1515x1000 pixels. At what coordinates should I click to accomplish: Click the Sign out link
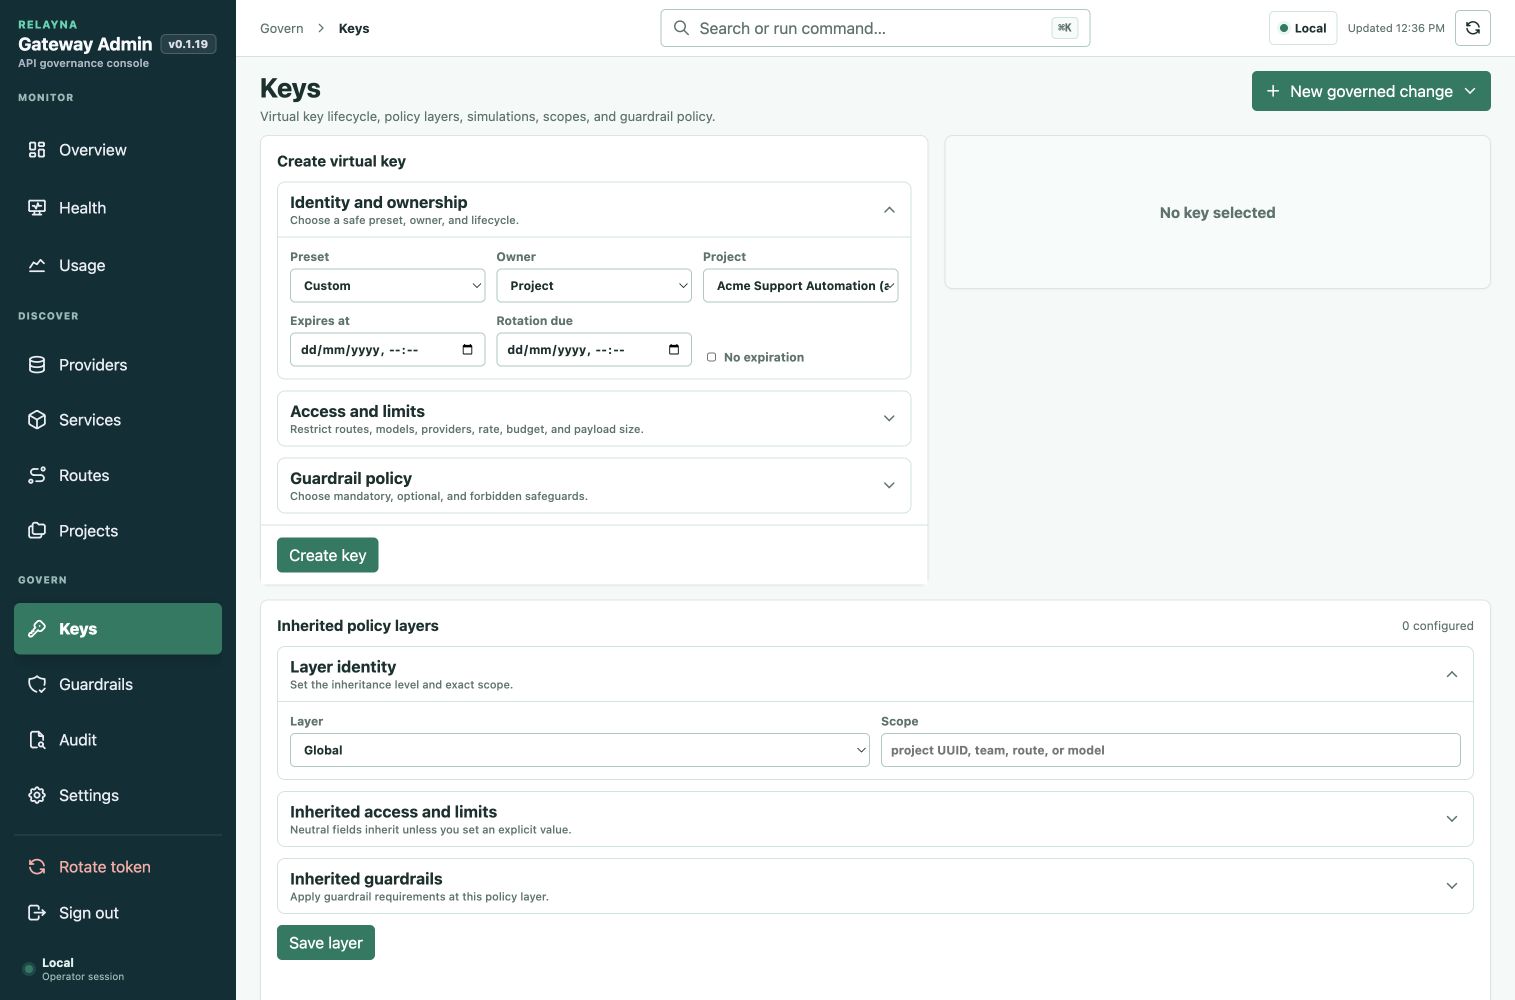(x=118, y=913)
